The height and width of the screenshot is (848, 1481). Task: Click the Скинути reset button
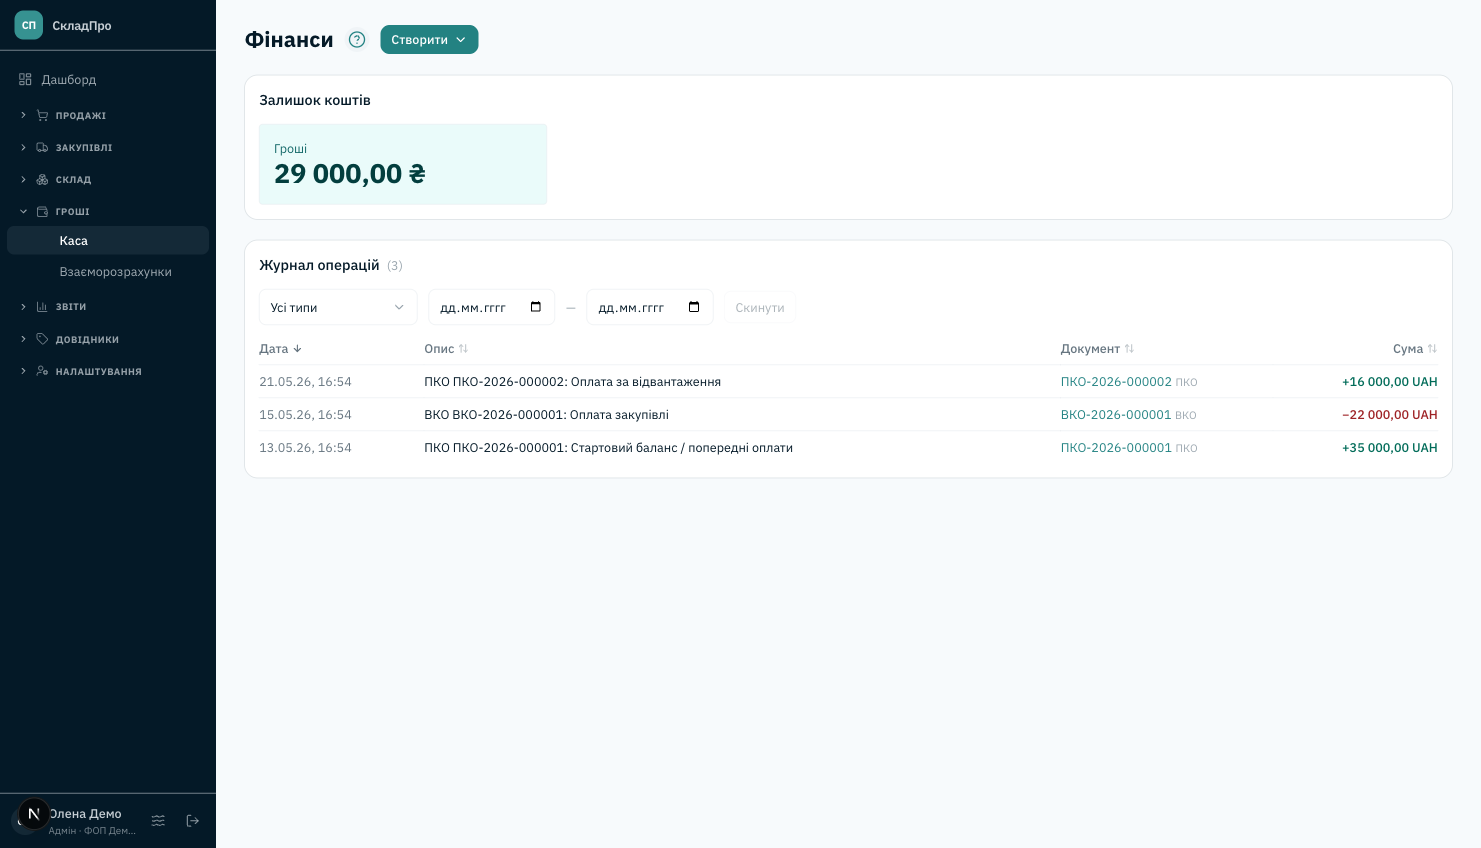760,307
